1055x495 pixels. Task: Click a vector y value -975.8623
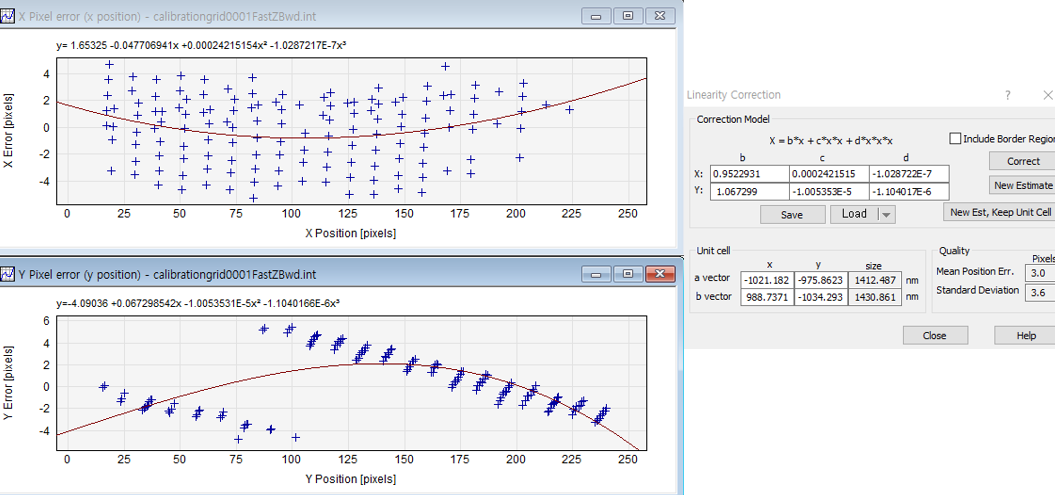tap(821, 279)
